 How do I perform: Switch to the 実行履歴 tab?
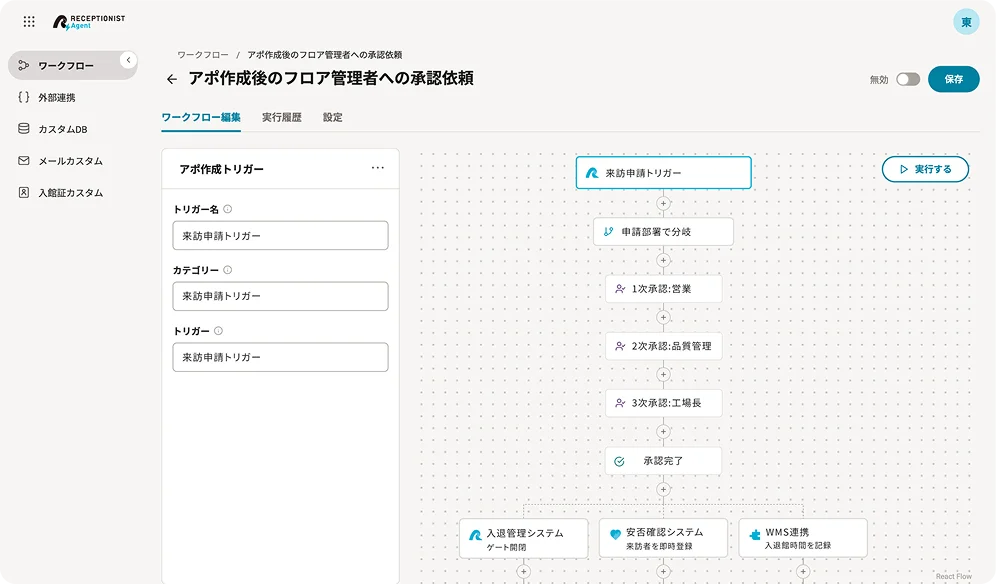[281, 118]
